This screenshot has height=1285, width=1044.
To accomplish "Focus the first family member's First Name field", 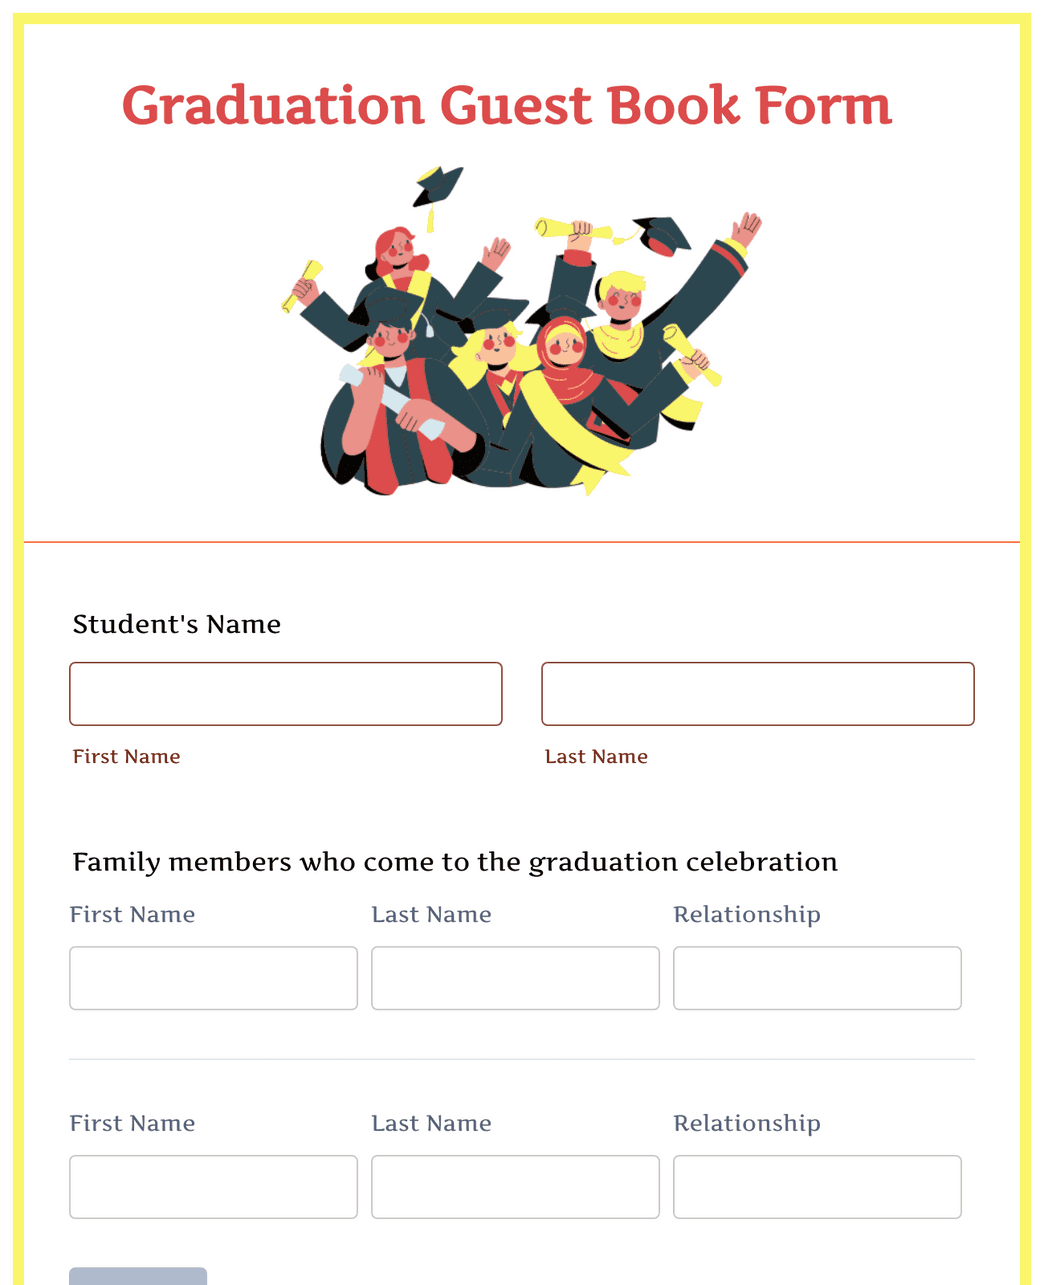I will [213, 978].
